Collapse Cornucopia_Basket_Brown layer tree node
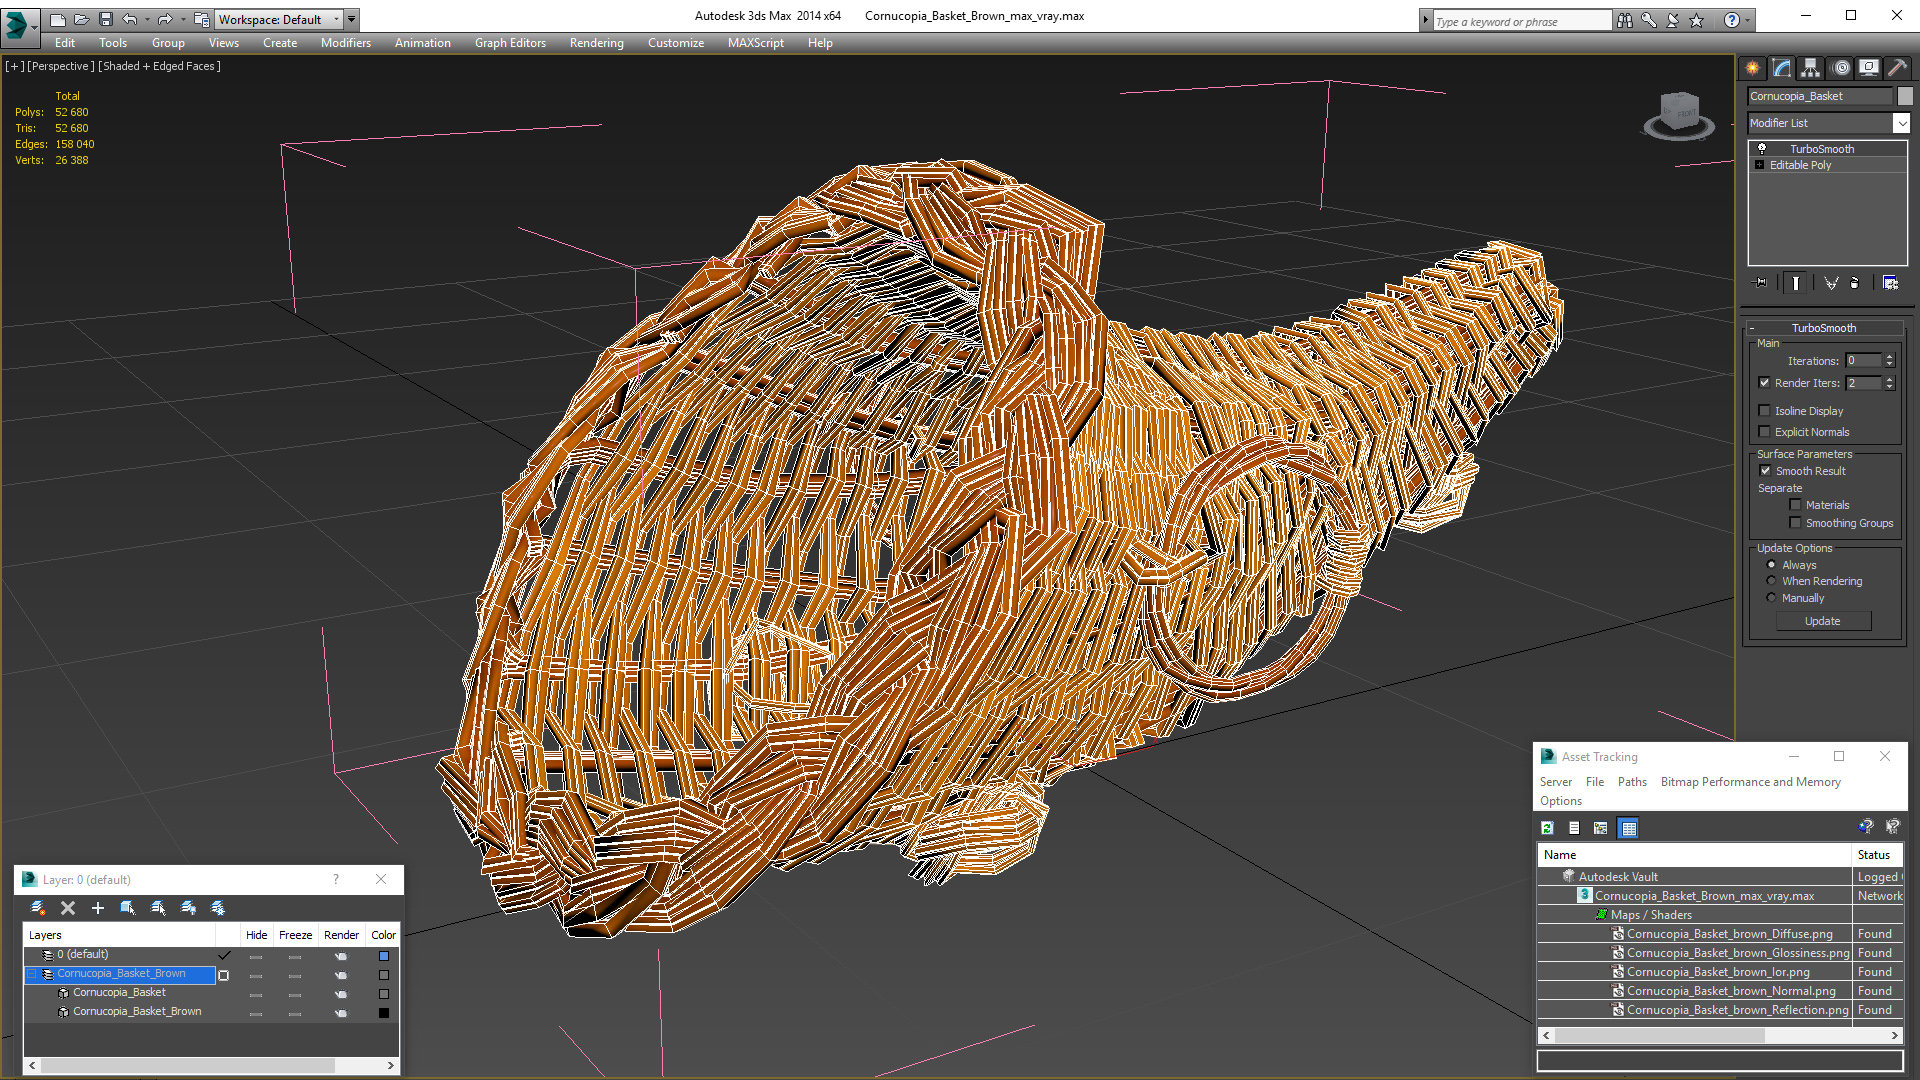This screenshot has width=1920, height=1080. pyautogui.click(x=32, y=974)
